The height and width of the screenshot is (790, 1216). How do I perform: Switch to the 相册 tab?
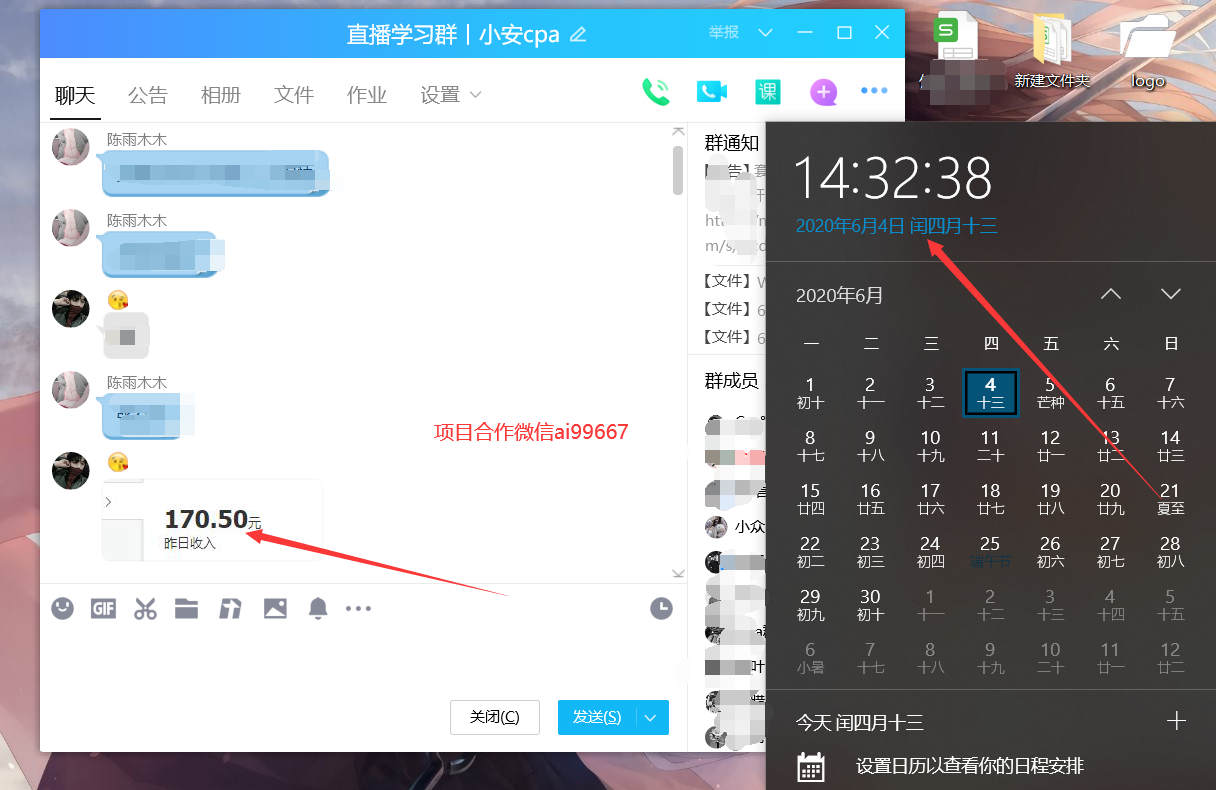221,96
